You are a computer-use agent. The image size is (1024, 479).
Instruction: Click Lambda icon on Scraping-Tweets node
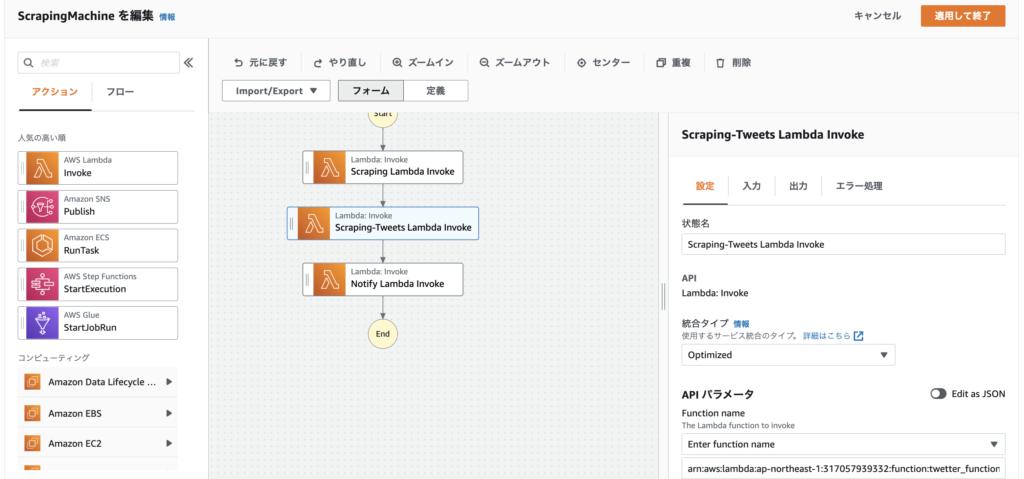[313, 223]
